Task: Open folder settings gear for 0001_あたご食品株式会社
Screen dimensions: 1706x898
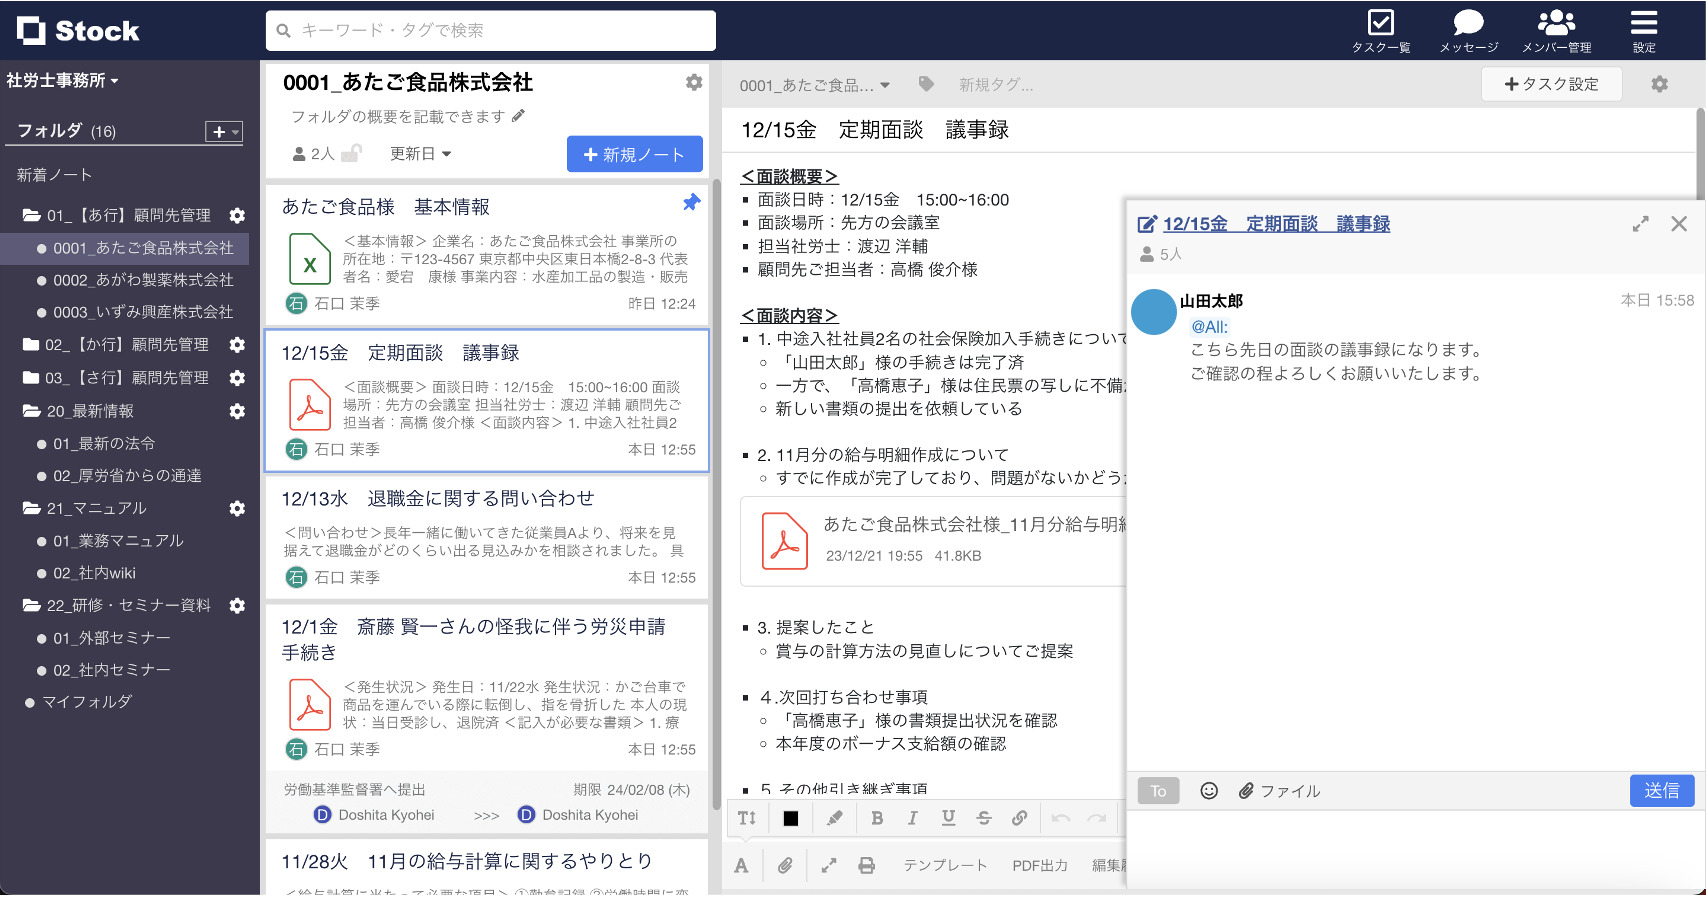Action: pos(694,82)
